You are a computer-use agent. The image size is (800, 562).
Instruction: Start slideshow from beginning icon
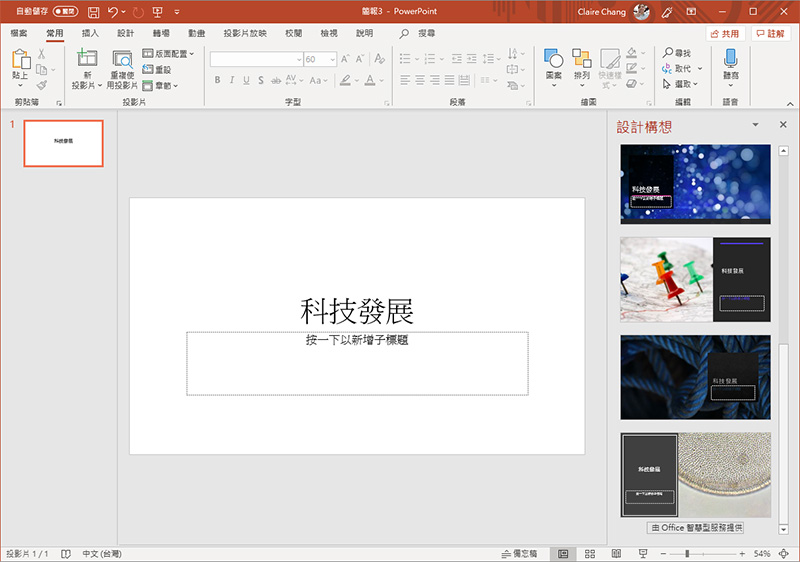(158, 12)
